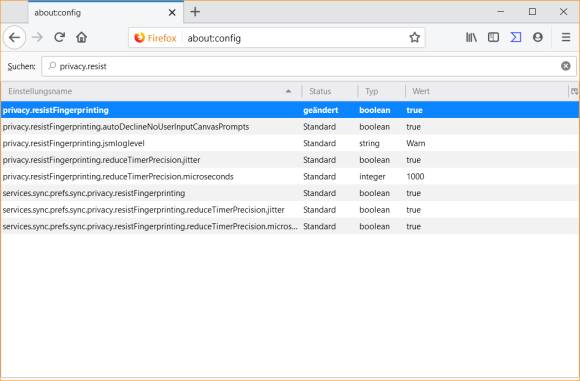The height and width of the screenshot is (381, 580).
Task: Select privacy.resistFingerprinting.jsmloglevel row
Action: click(x=290, y=144)
